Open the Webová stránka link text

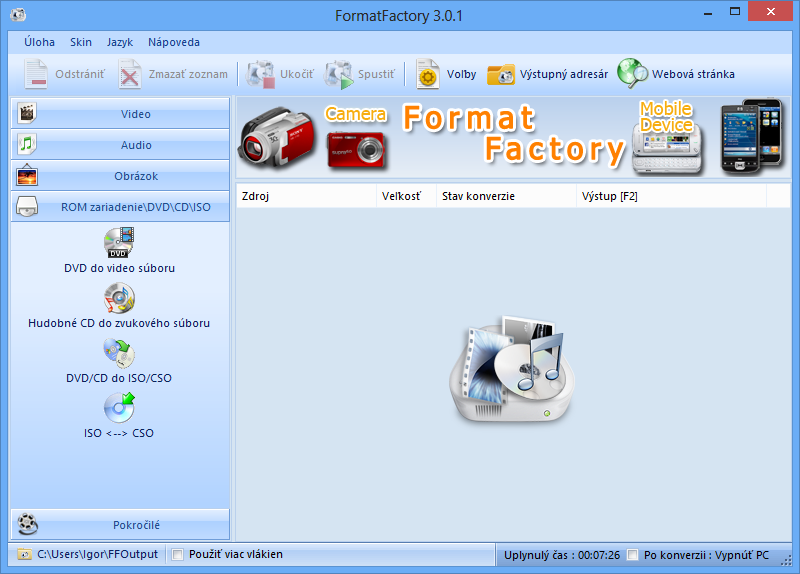click(693, 74)
